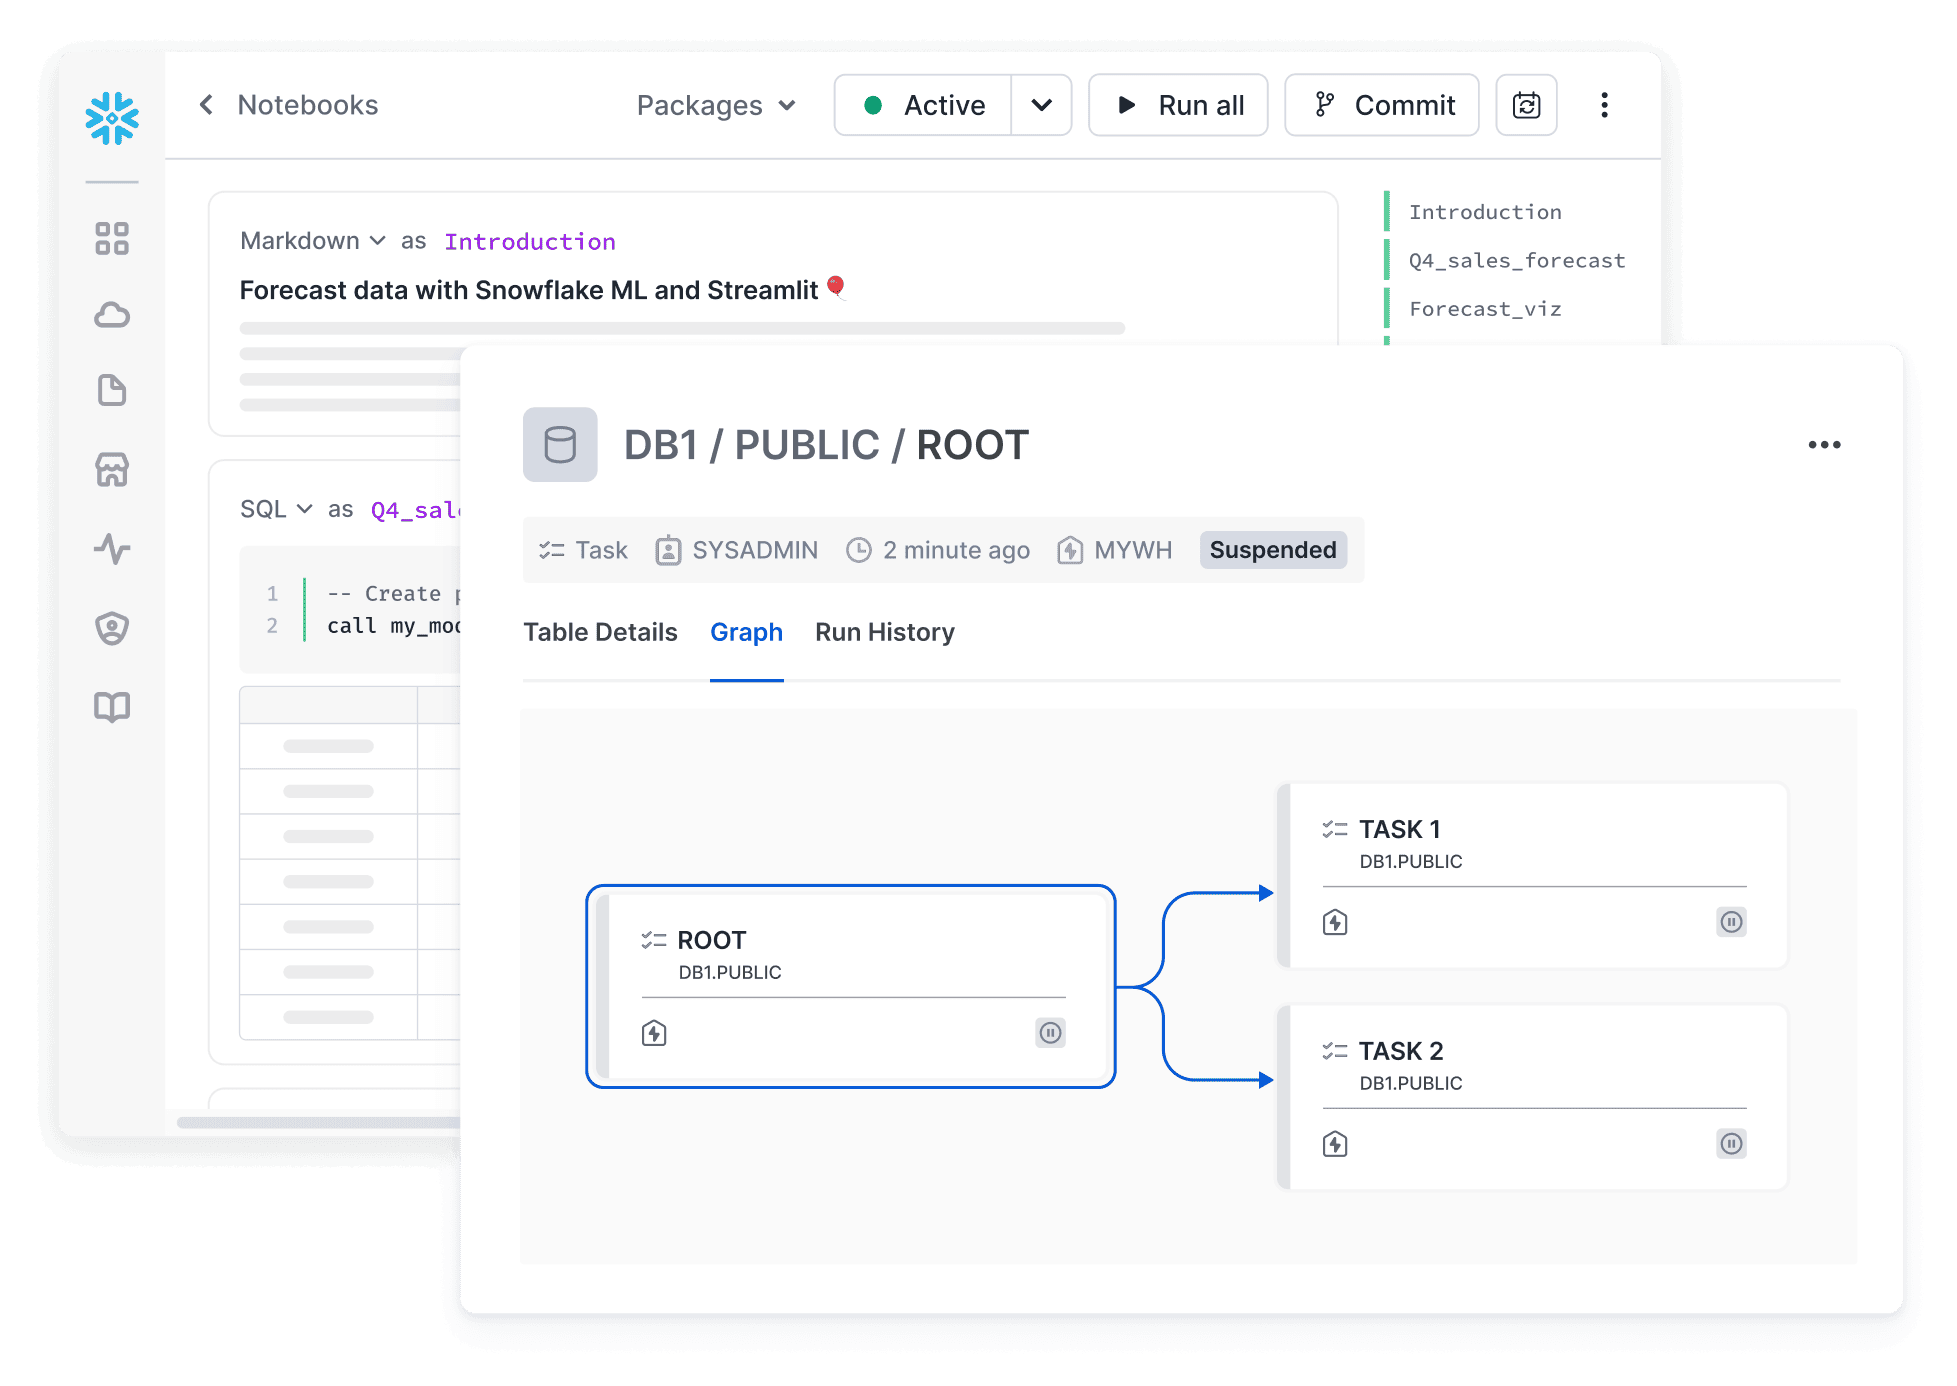The height and width of the screenshot is (1386, 1957).
Task: Expand the Packages dropdown
Action: click(716, 105)
